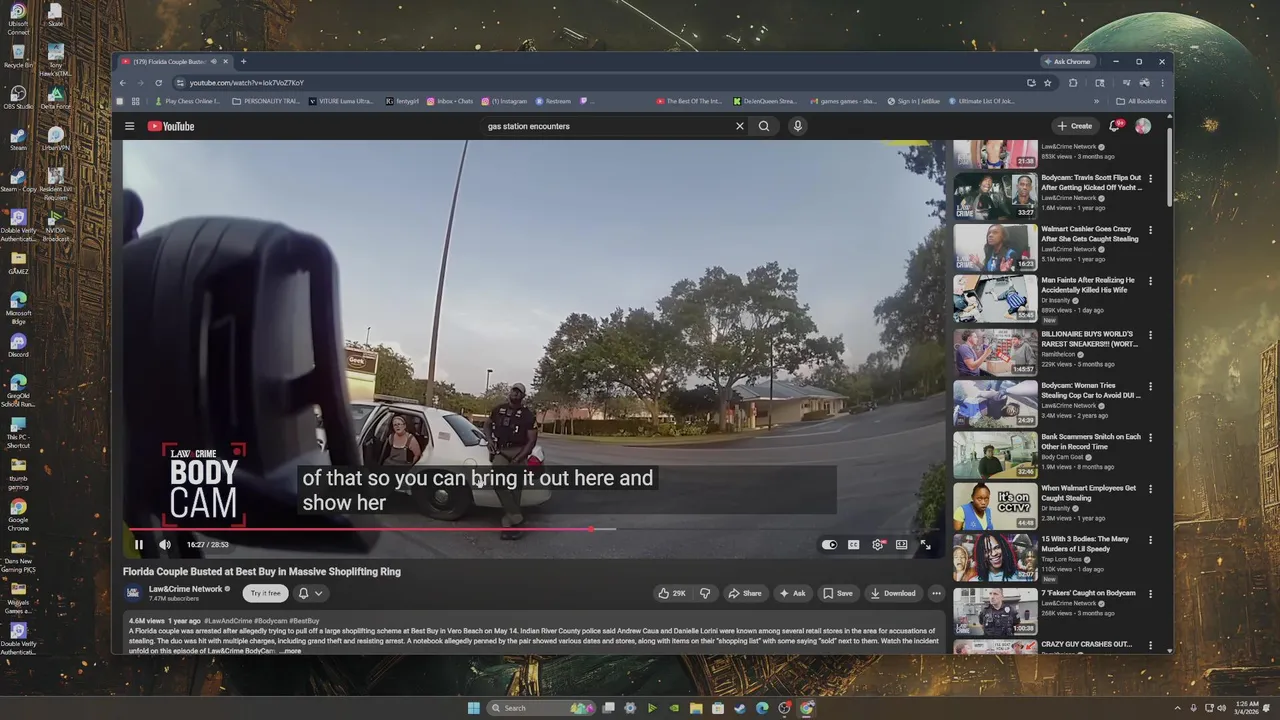Click the Chrome address bar
The image size is (1280, 720).
pos(600,83)
